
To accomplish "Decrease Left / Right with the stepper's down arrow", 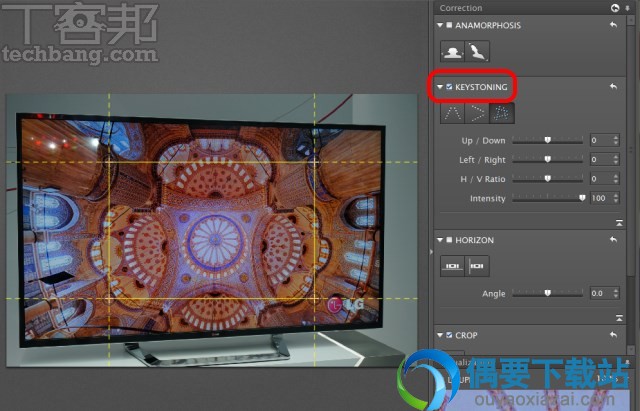I will point(616,163).
